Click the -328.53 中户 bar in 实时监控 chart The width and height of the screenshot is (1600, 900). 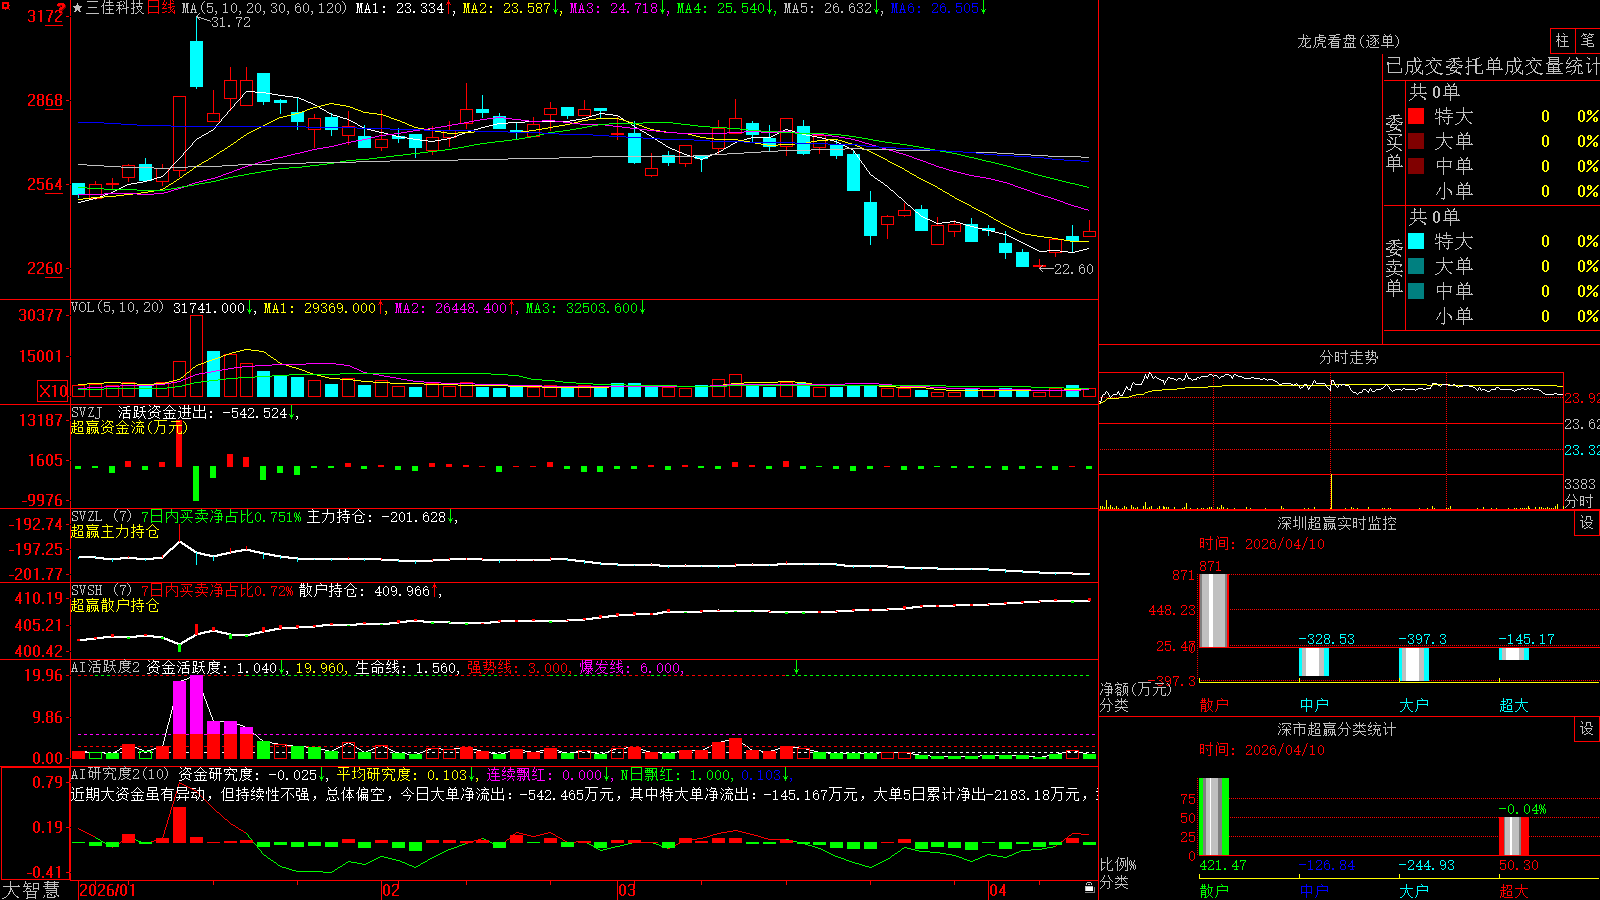point(1314,661)
